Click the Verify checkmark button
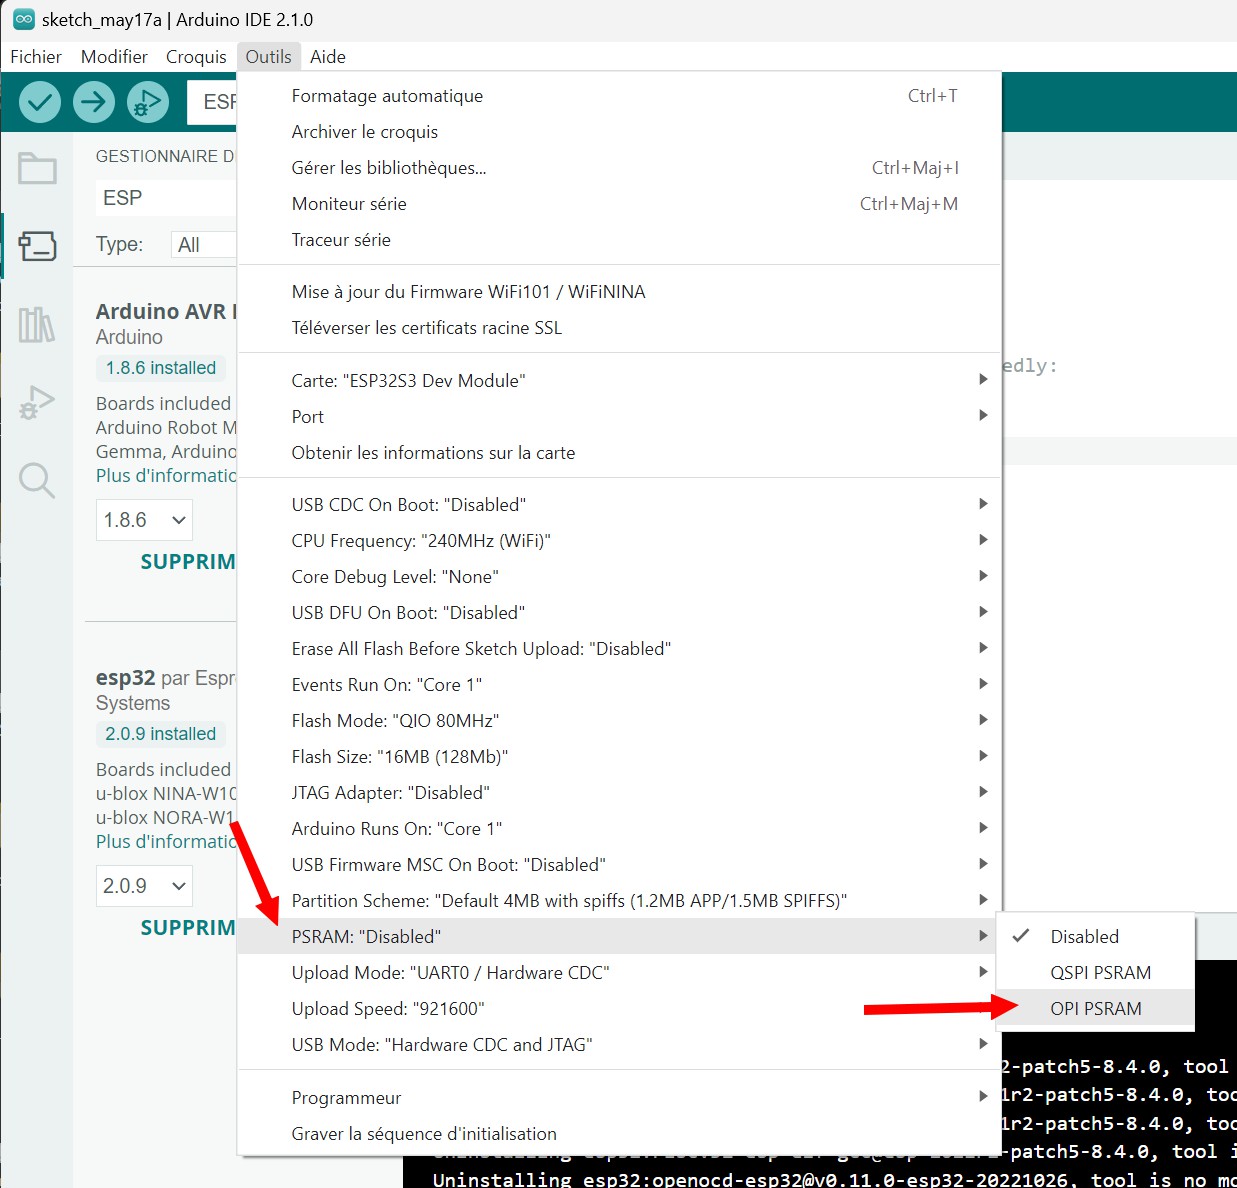 click(40, 102)
